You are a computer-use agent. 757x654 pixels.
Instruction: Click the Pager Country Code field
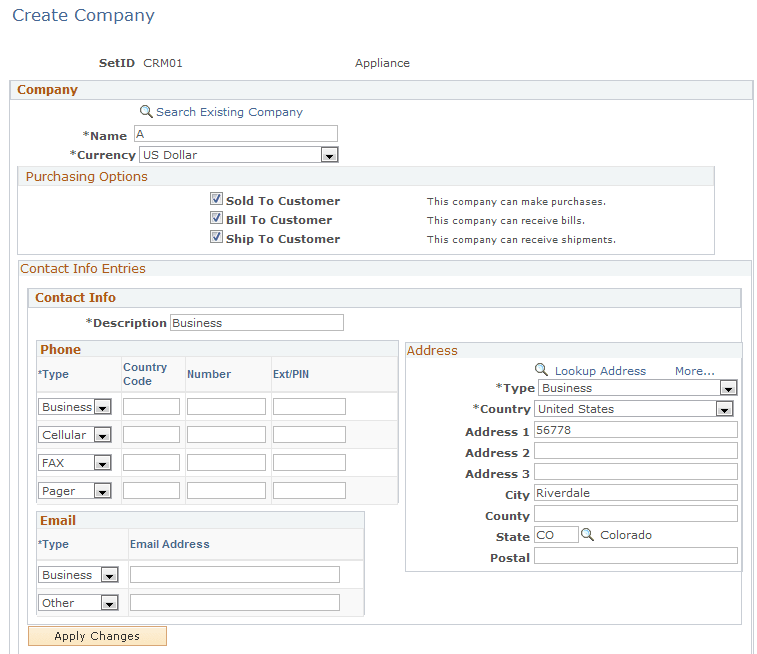pyautogui.click(x=151, y=490)
